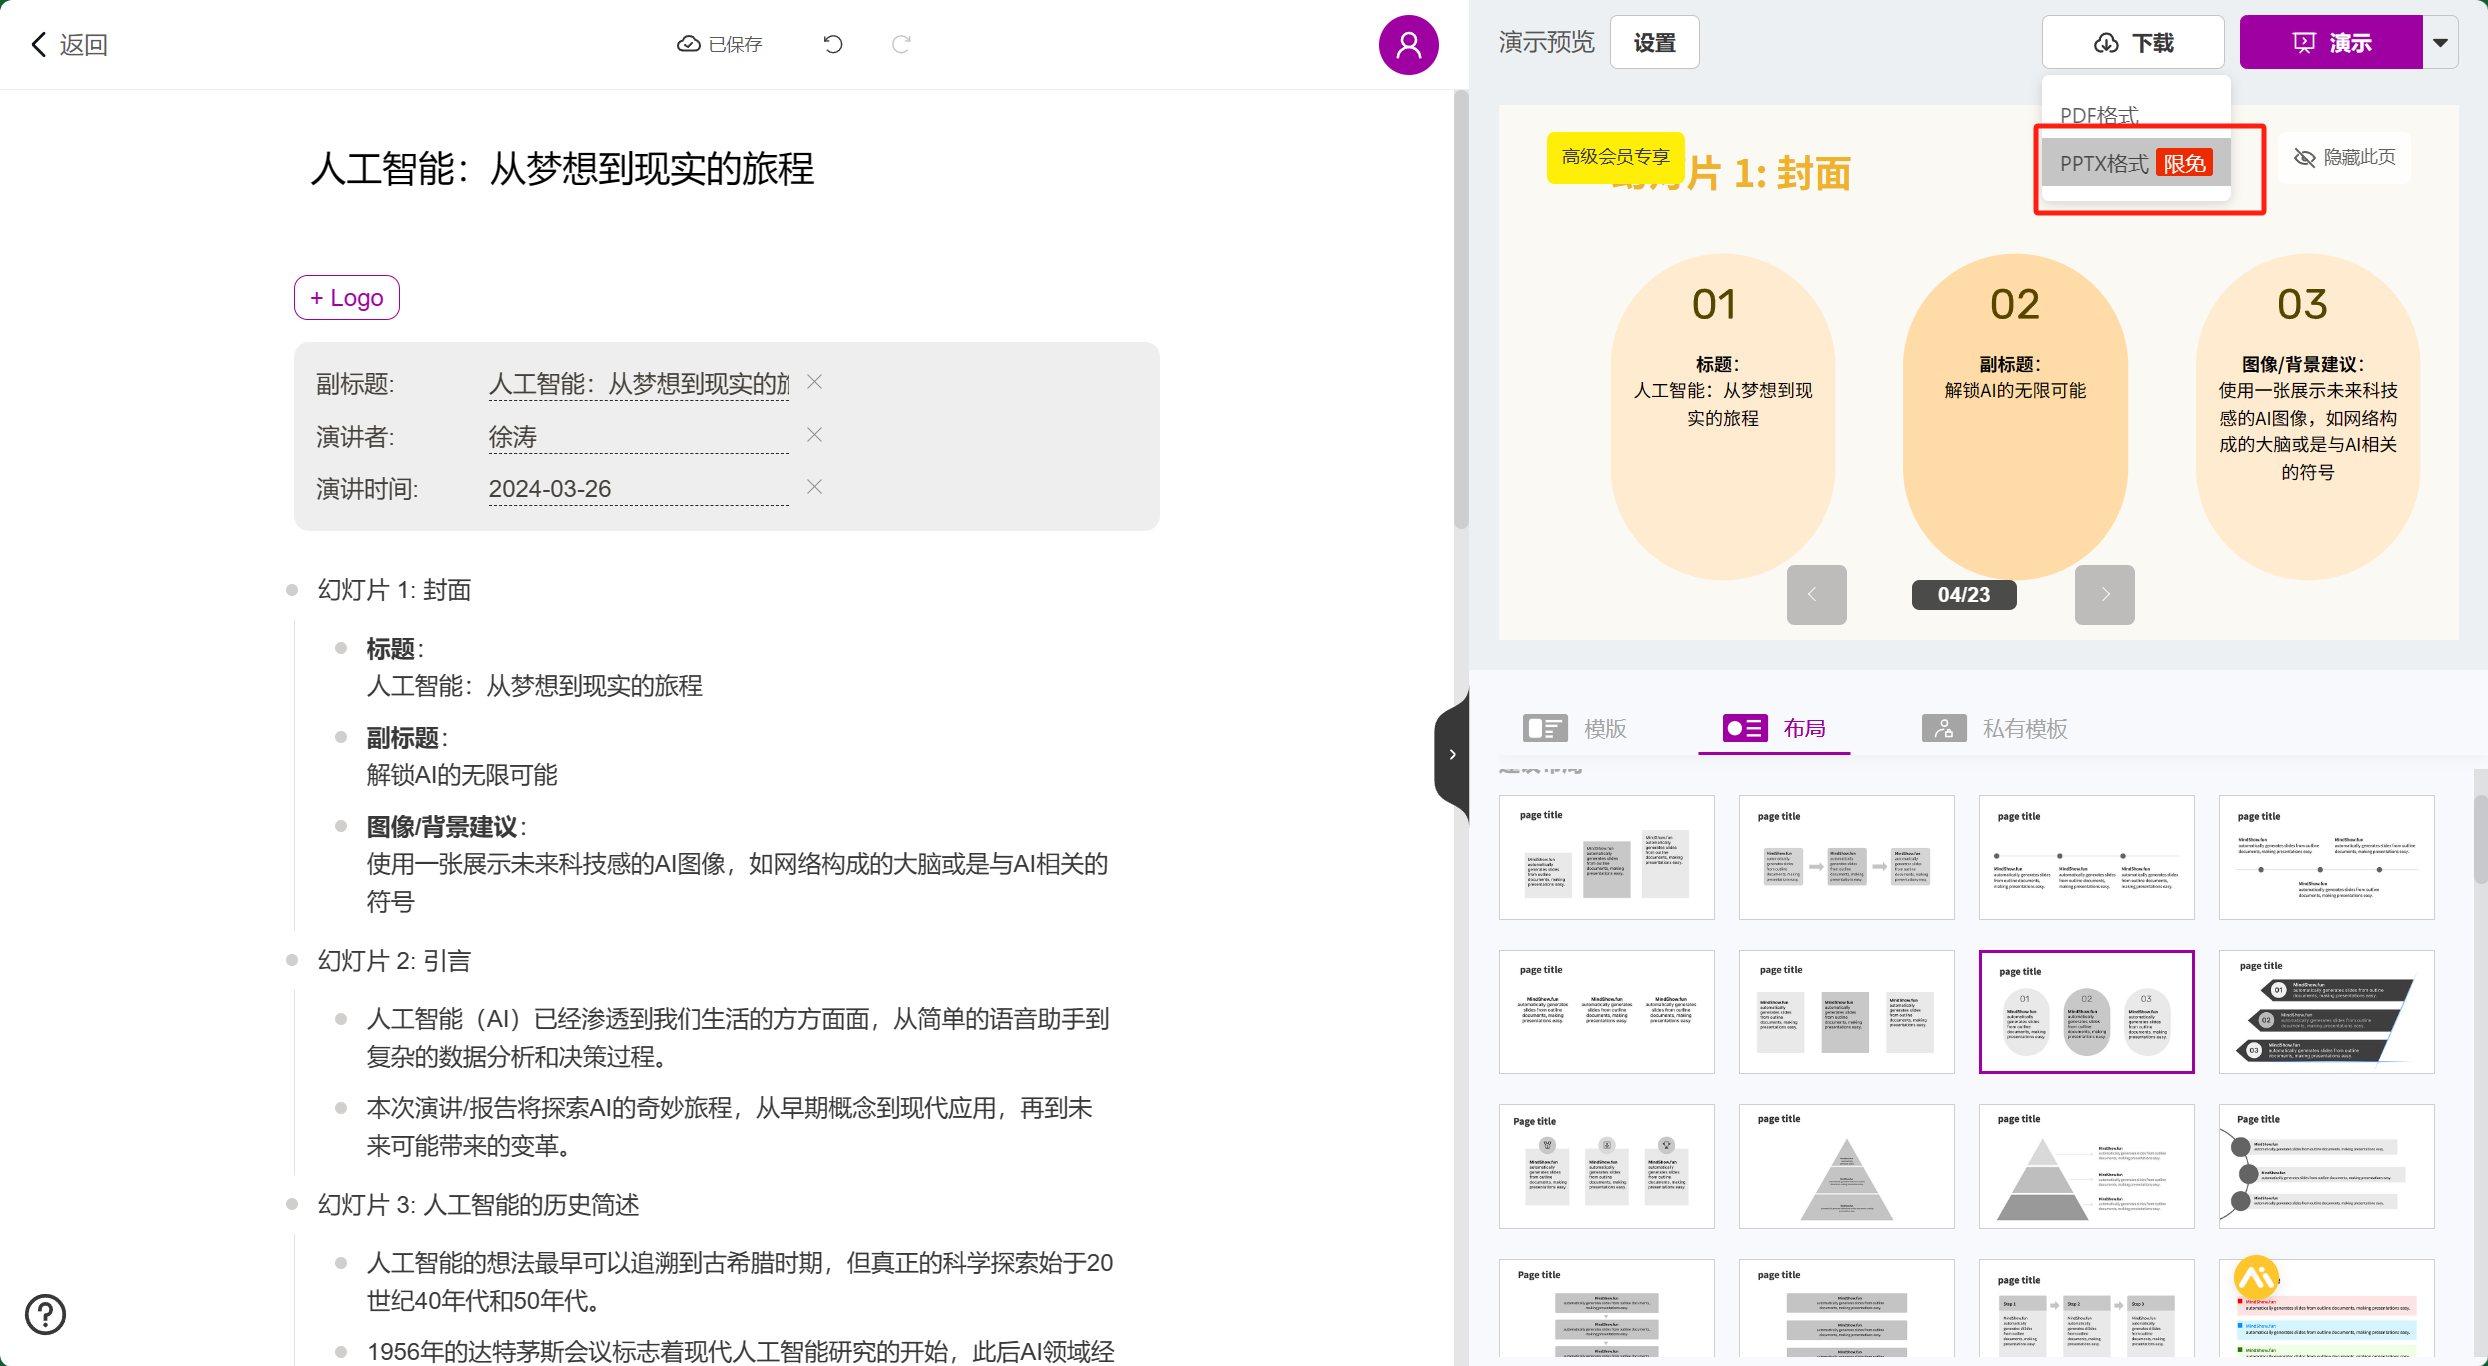Clear the 演讲者 field with its X icon

coord(813,434)
